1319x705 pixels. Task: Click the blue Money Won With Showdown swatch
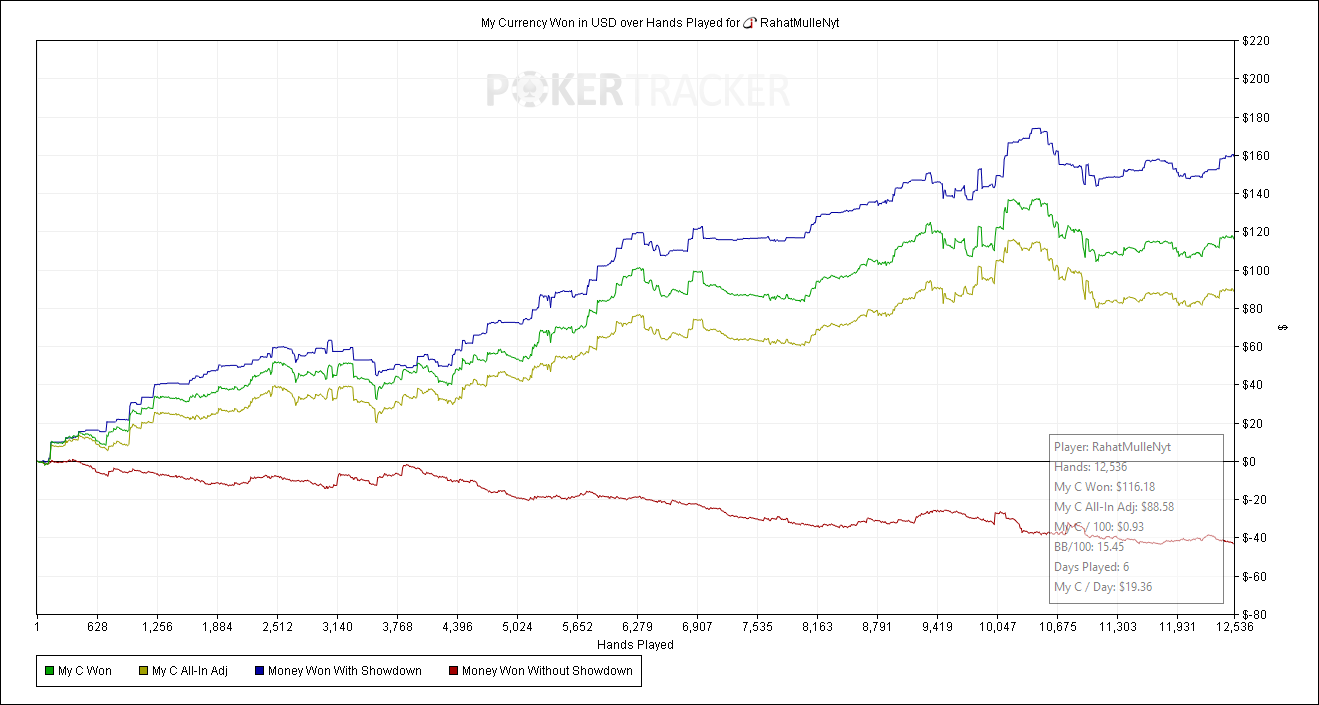click(x=260, y=671)
